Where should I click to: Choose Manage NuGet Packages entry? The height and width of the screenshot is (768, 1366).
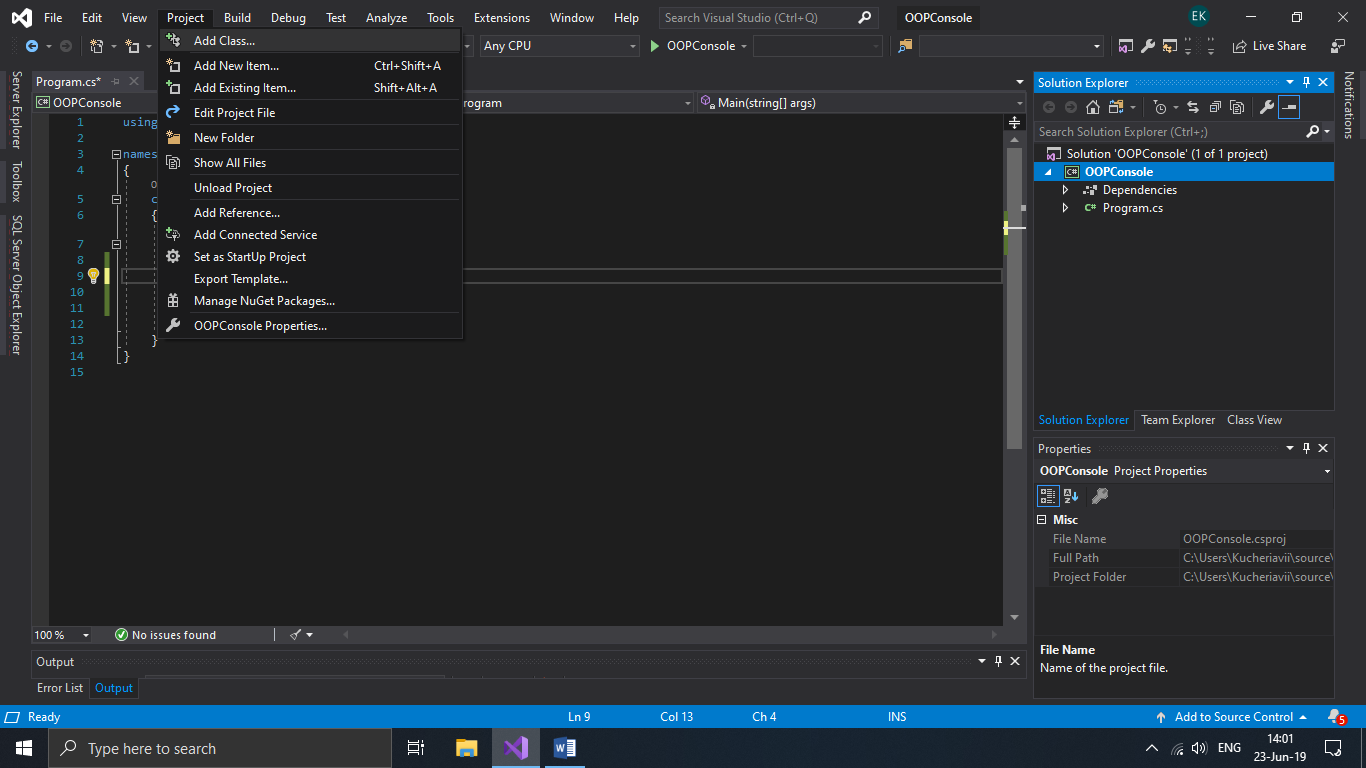[310, 301]
